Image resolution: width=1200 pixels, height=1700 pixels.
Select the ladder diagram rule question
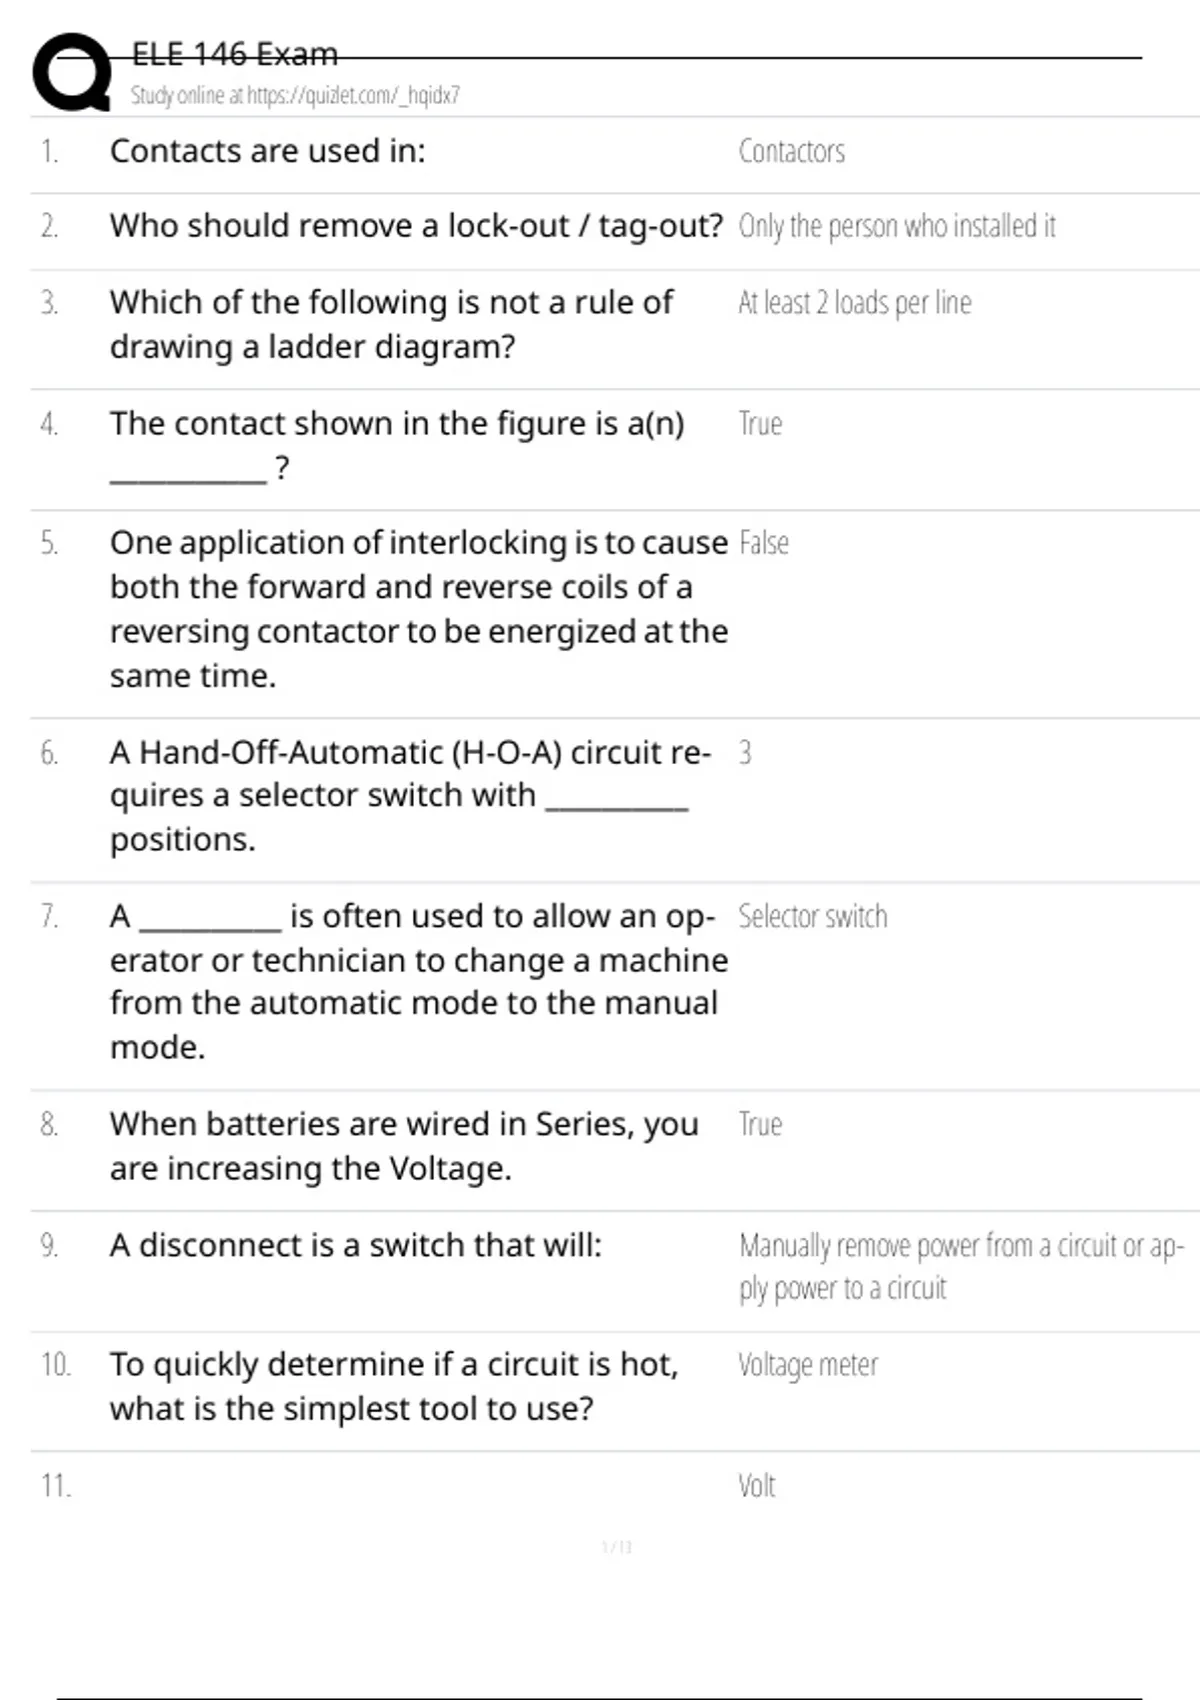(x=391, y=324)
